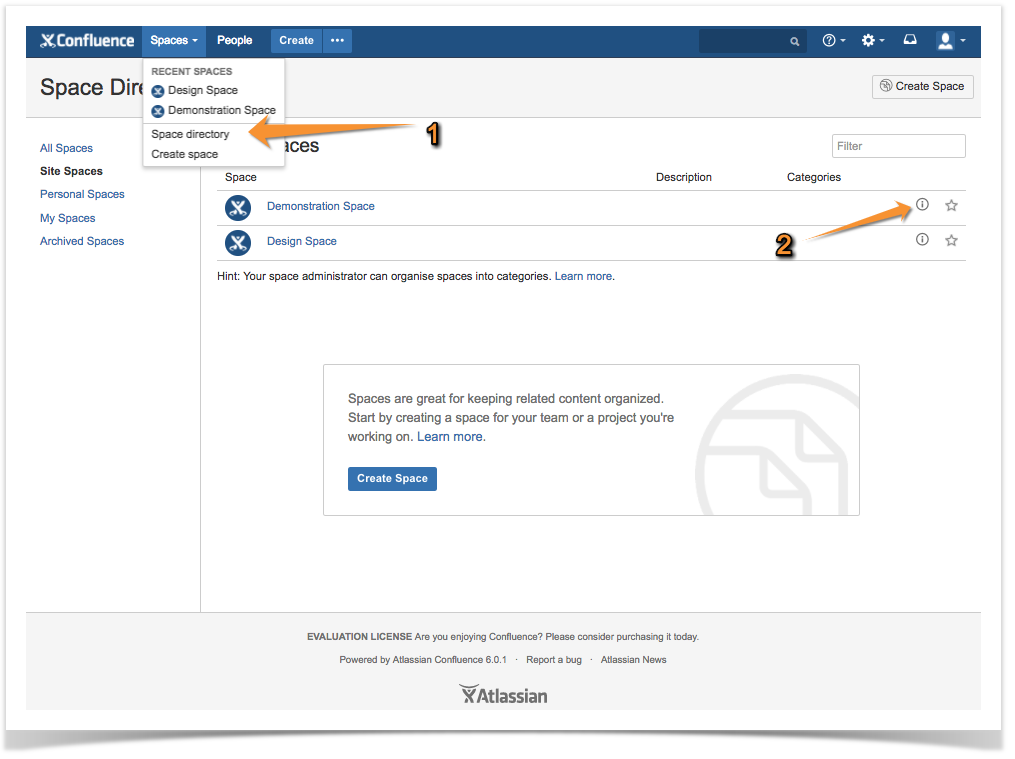Open Archived Spaces in sidebar
The image size is (1015, 759).
[82, 241]
